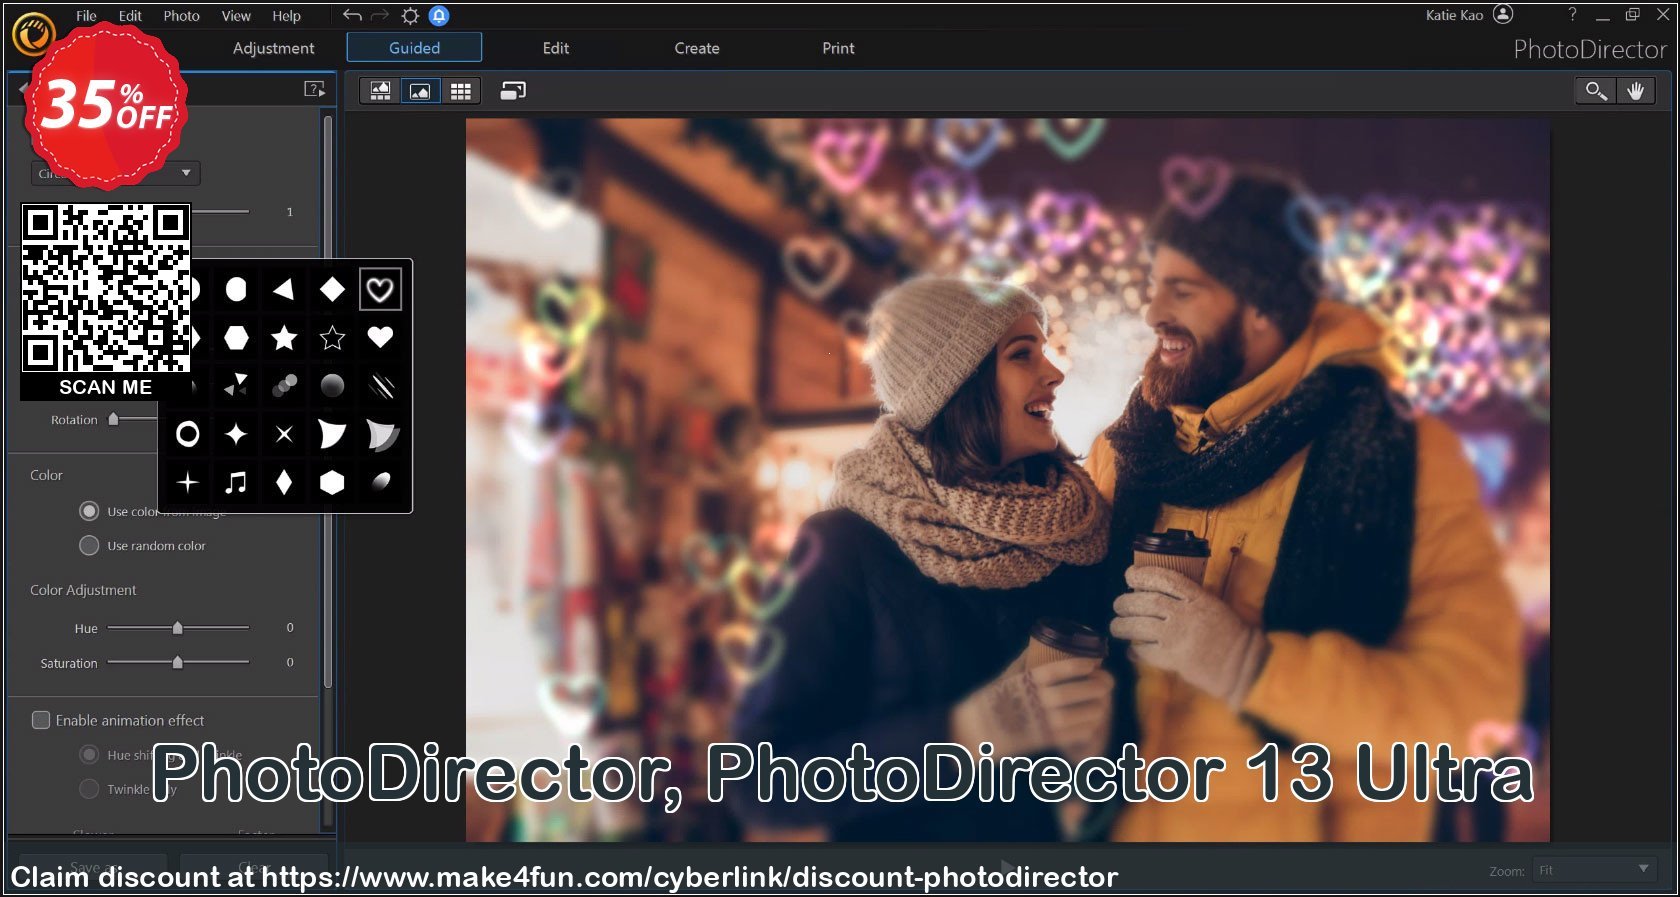Open the bokeh type dropdown arrow
This screenshot has height=897, width=1680.
tap(186, 173)
